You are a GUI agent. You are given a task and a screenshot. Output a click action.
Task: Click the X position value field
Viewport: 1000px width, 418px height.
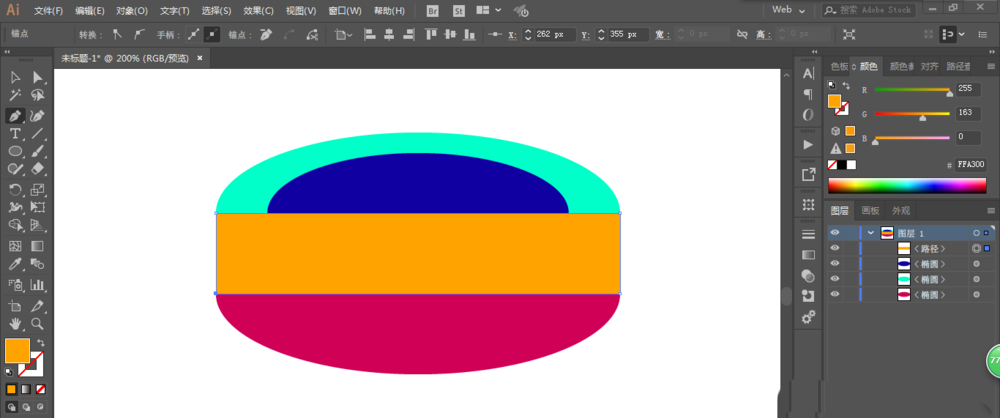coord(550,34)
